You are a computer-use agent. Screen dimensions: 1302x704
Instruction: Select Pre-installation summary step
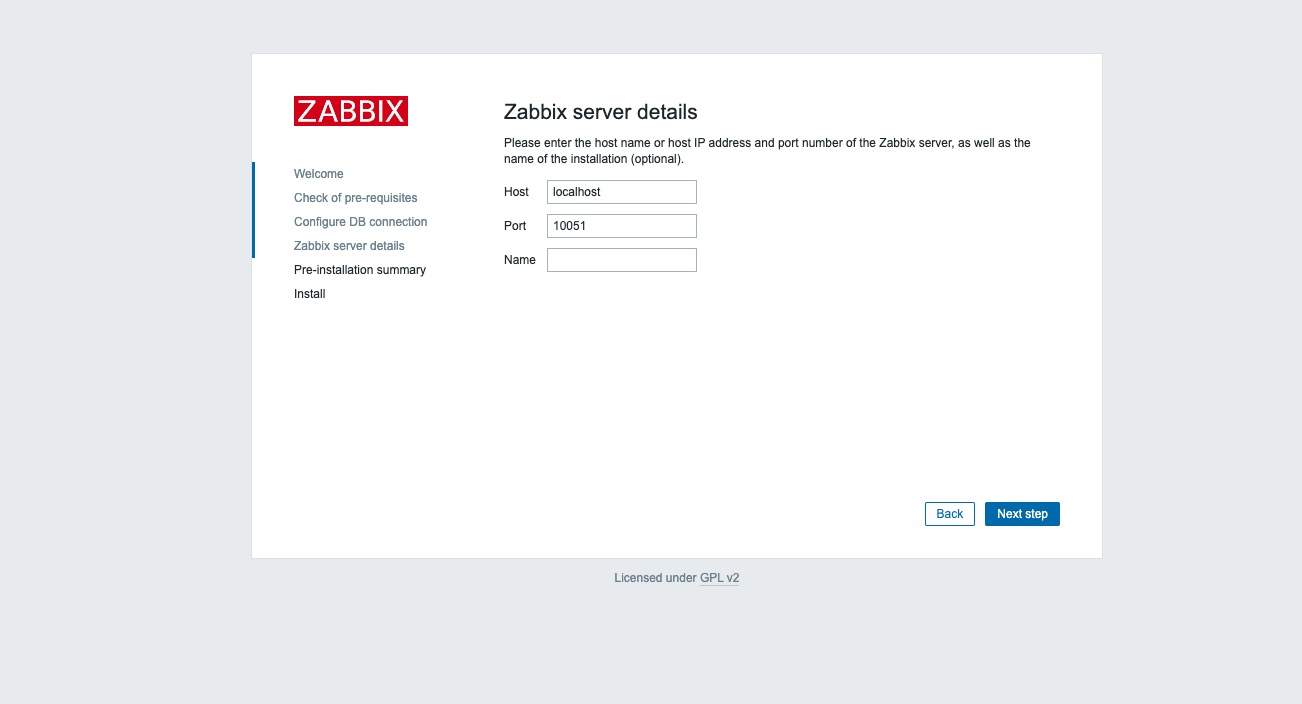pos(360,270)
